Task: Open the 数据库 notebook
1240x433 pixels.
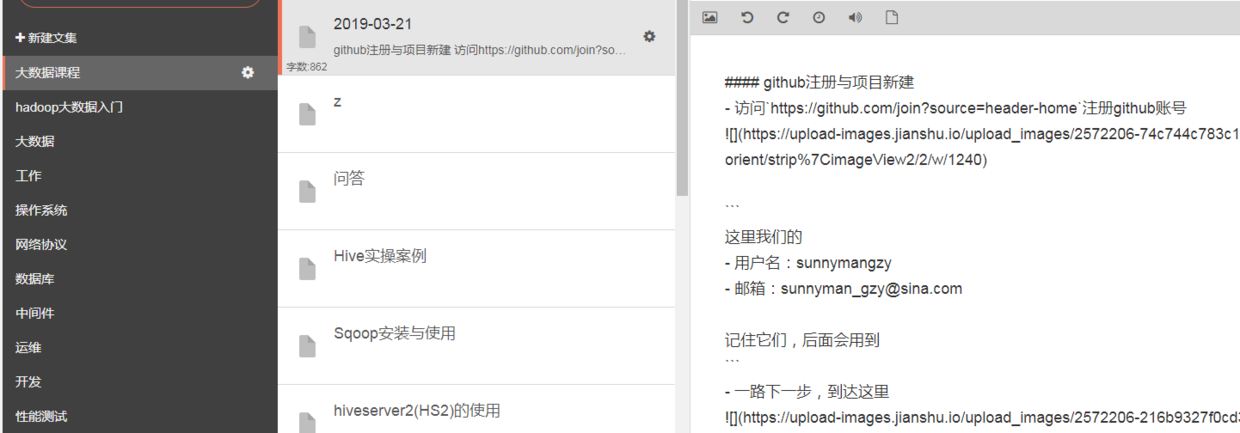Action: coord(139,279)
